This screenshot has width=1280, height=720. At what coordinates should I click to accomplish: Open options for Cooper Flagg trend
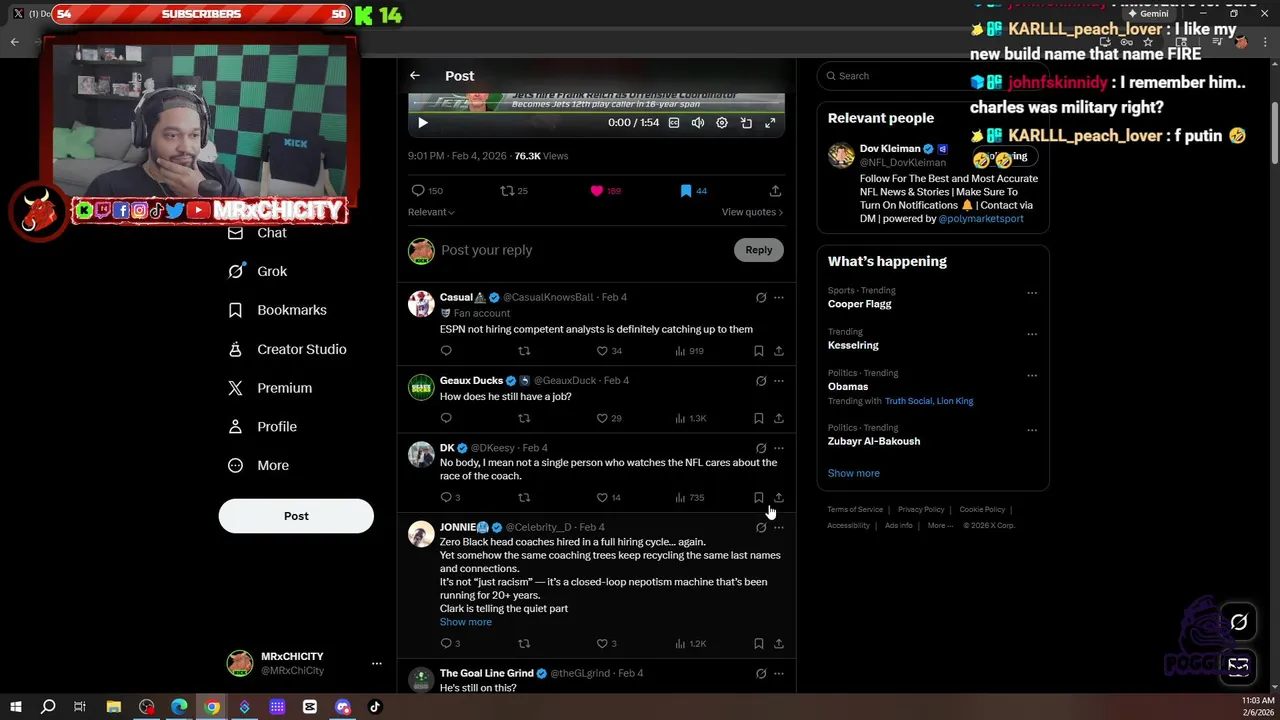click(1032, 293)
